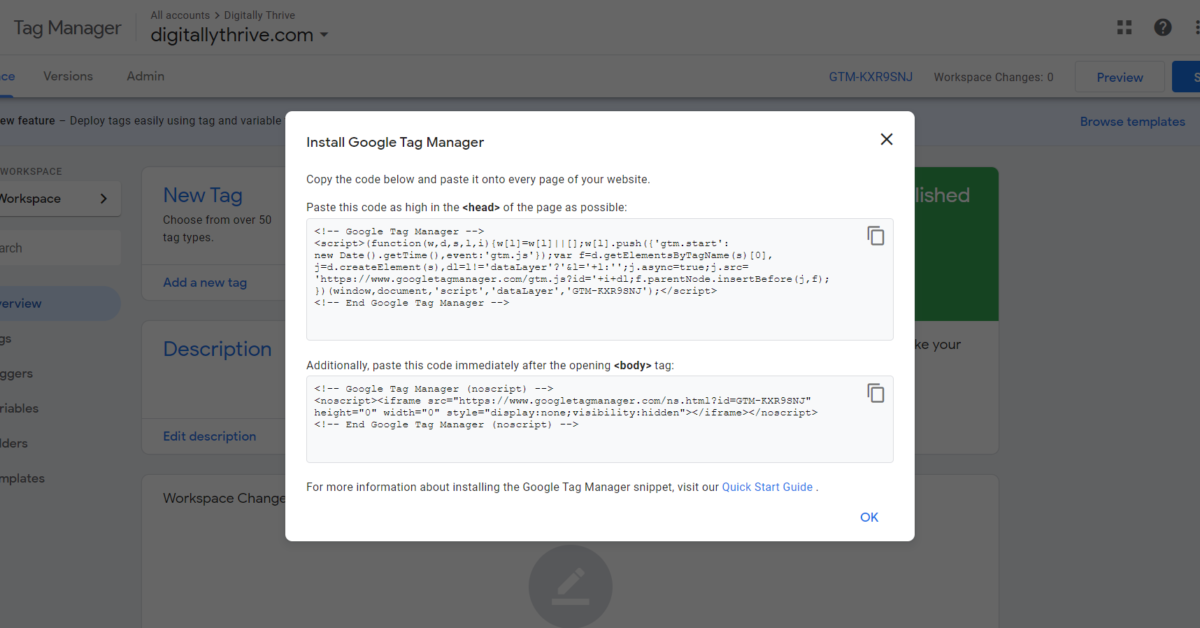Click Add a new tag link
This screenshot has width=1200, height=628.
pos(205,282)
